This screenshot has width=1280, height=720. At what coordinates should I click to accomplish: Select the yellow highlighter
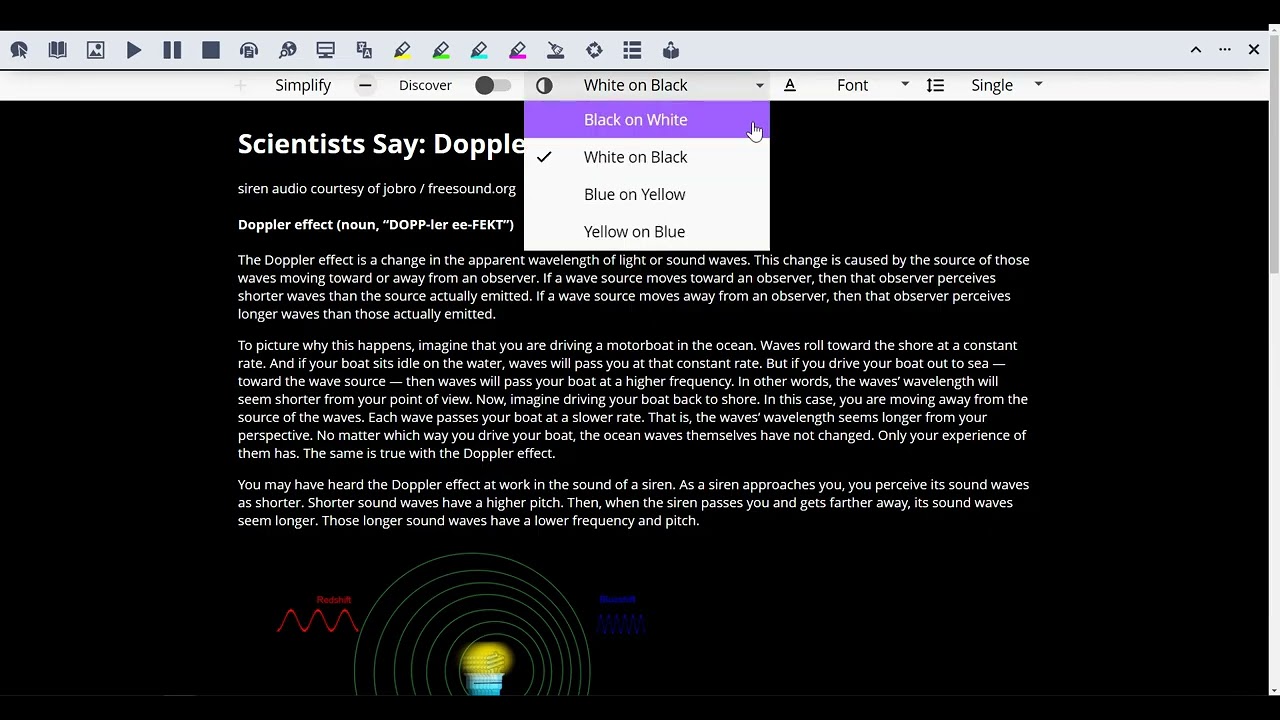coord(402,50)
